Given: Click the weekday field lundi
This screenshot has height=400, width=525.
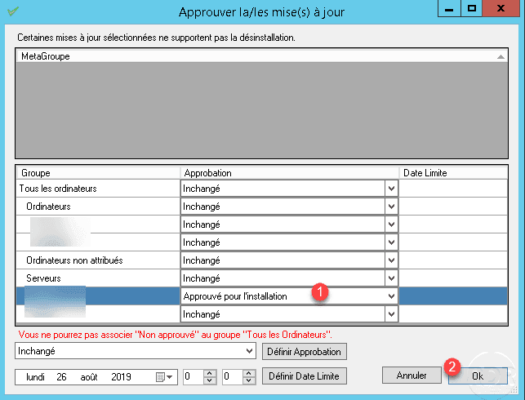Looking at the screenshot, I should 35,377.
